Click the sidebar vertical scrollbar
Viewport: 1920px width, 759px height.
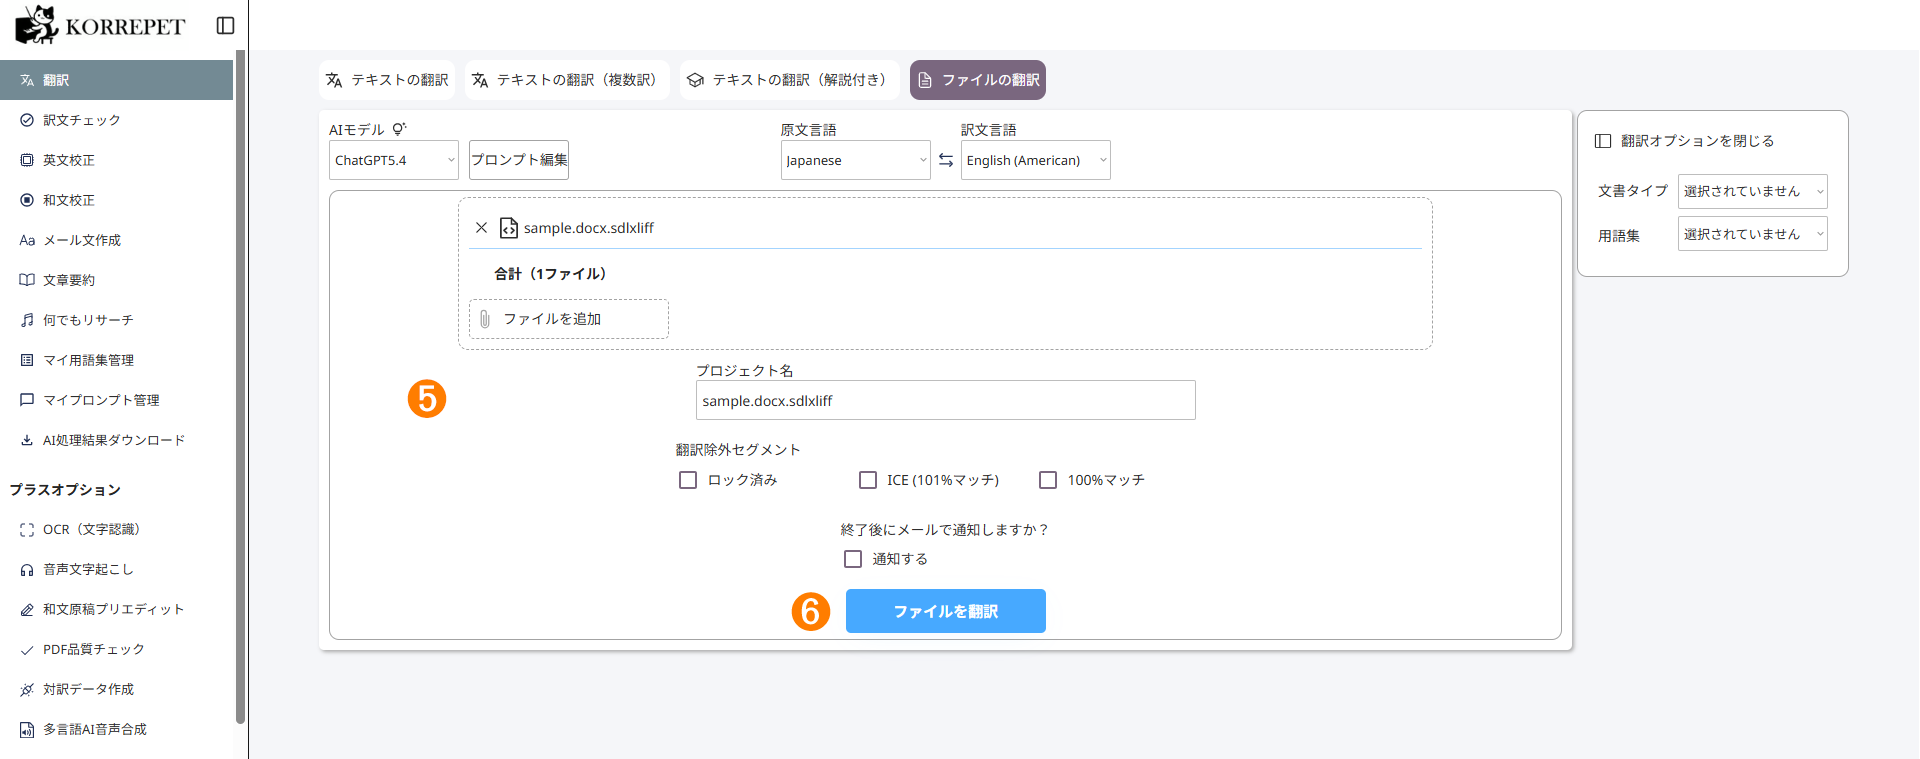pyautogui.click(x=240, y=386)
